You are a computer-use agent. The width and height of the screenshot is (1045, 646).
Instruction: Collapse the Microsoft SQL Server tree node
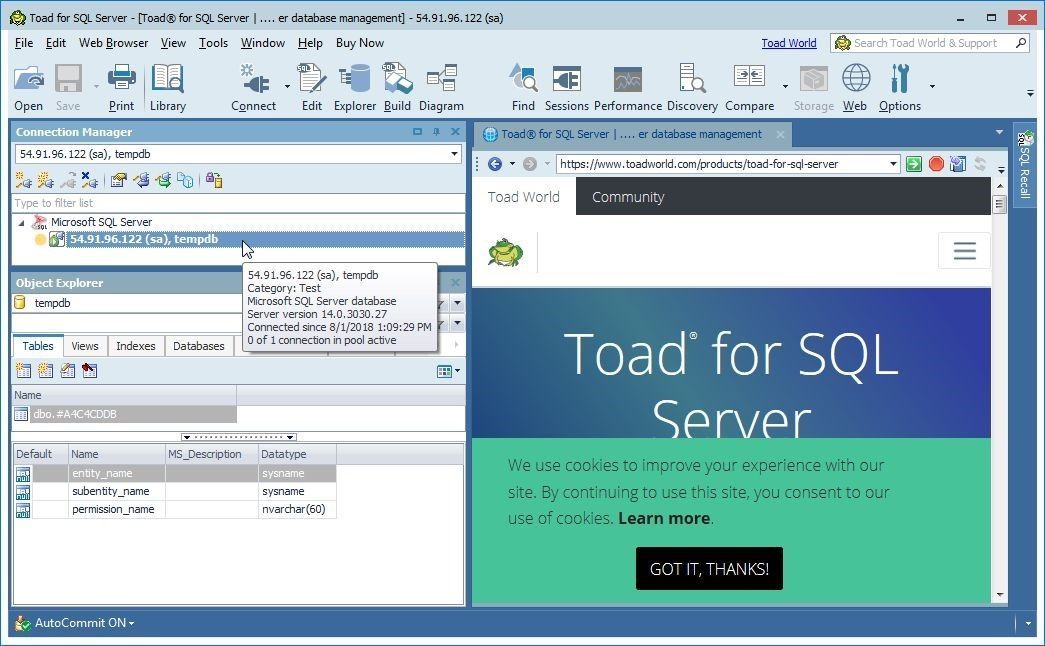(21, 223)
